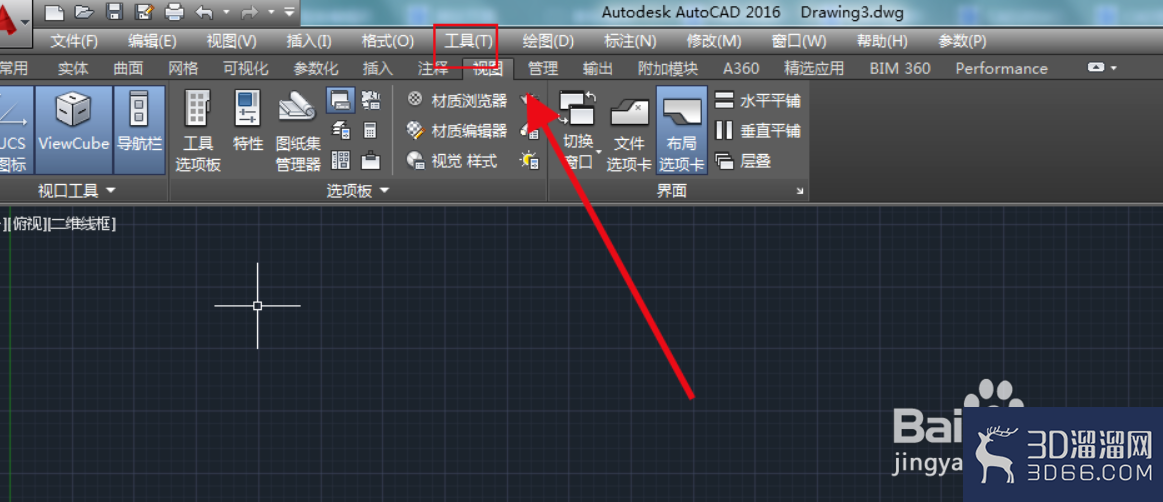Open the Redo history dropdown arrow
1163x502 pixels.
[271, 12]
